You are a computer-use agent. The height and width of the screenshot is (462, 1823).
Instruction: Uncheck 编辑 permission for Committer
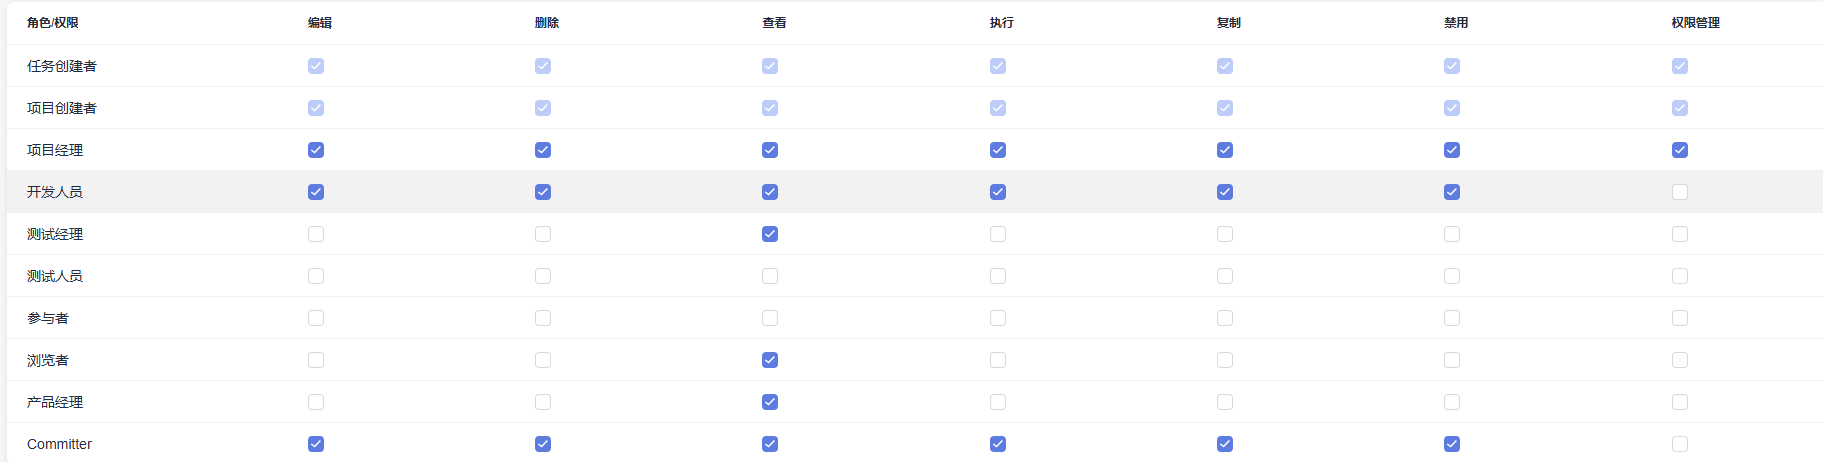point(316,444)
